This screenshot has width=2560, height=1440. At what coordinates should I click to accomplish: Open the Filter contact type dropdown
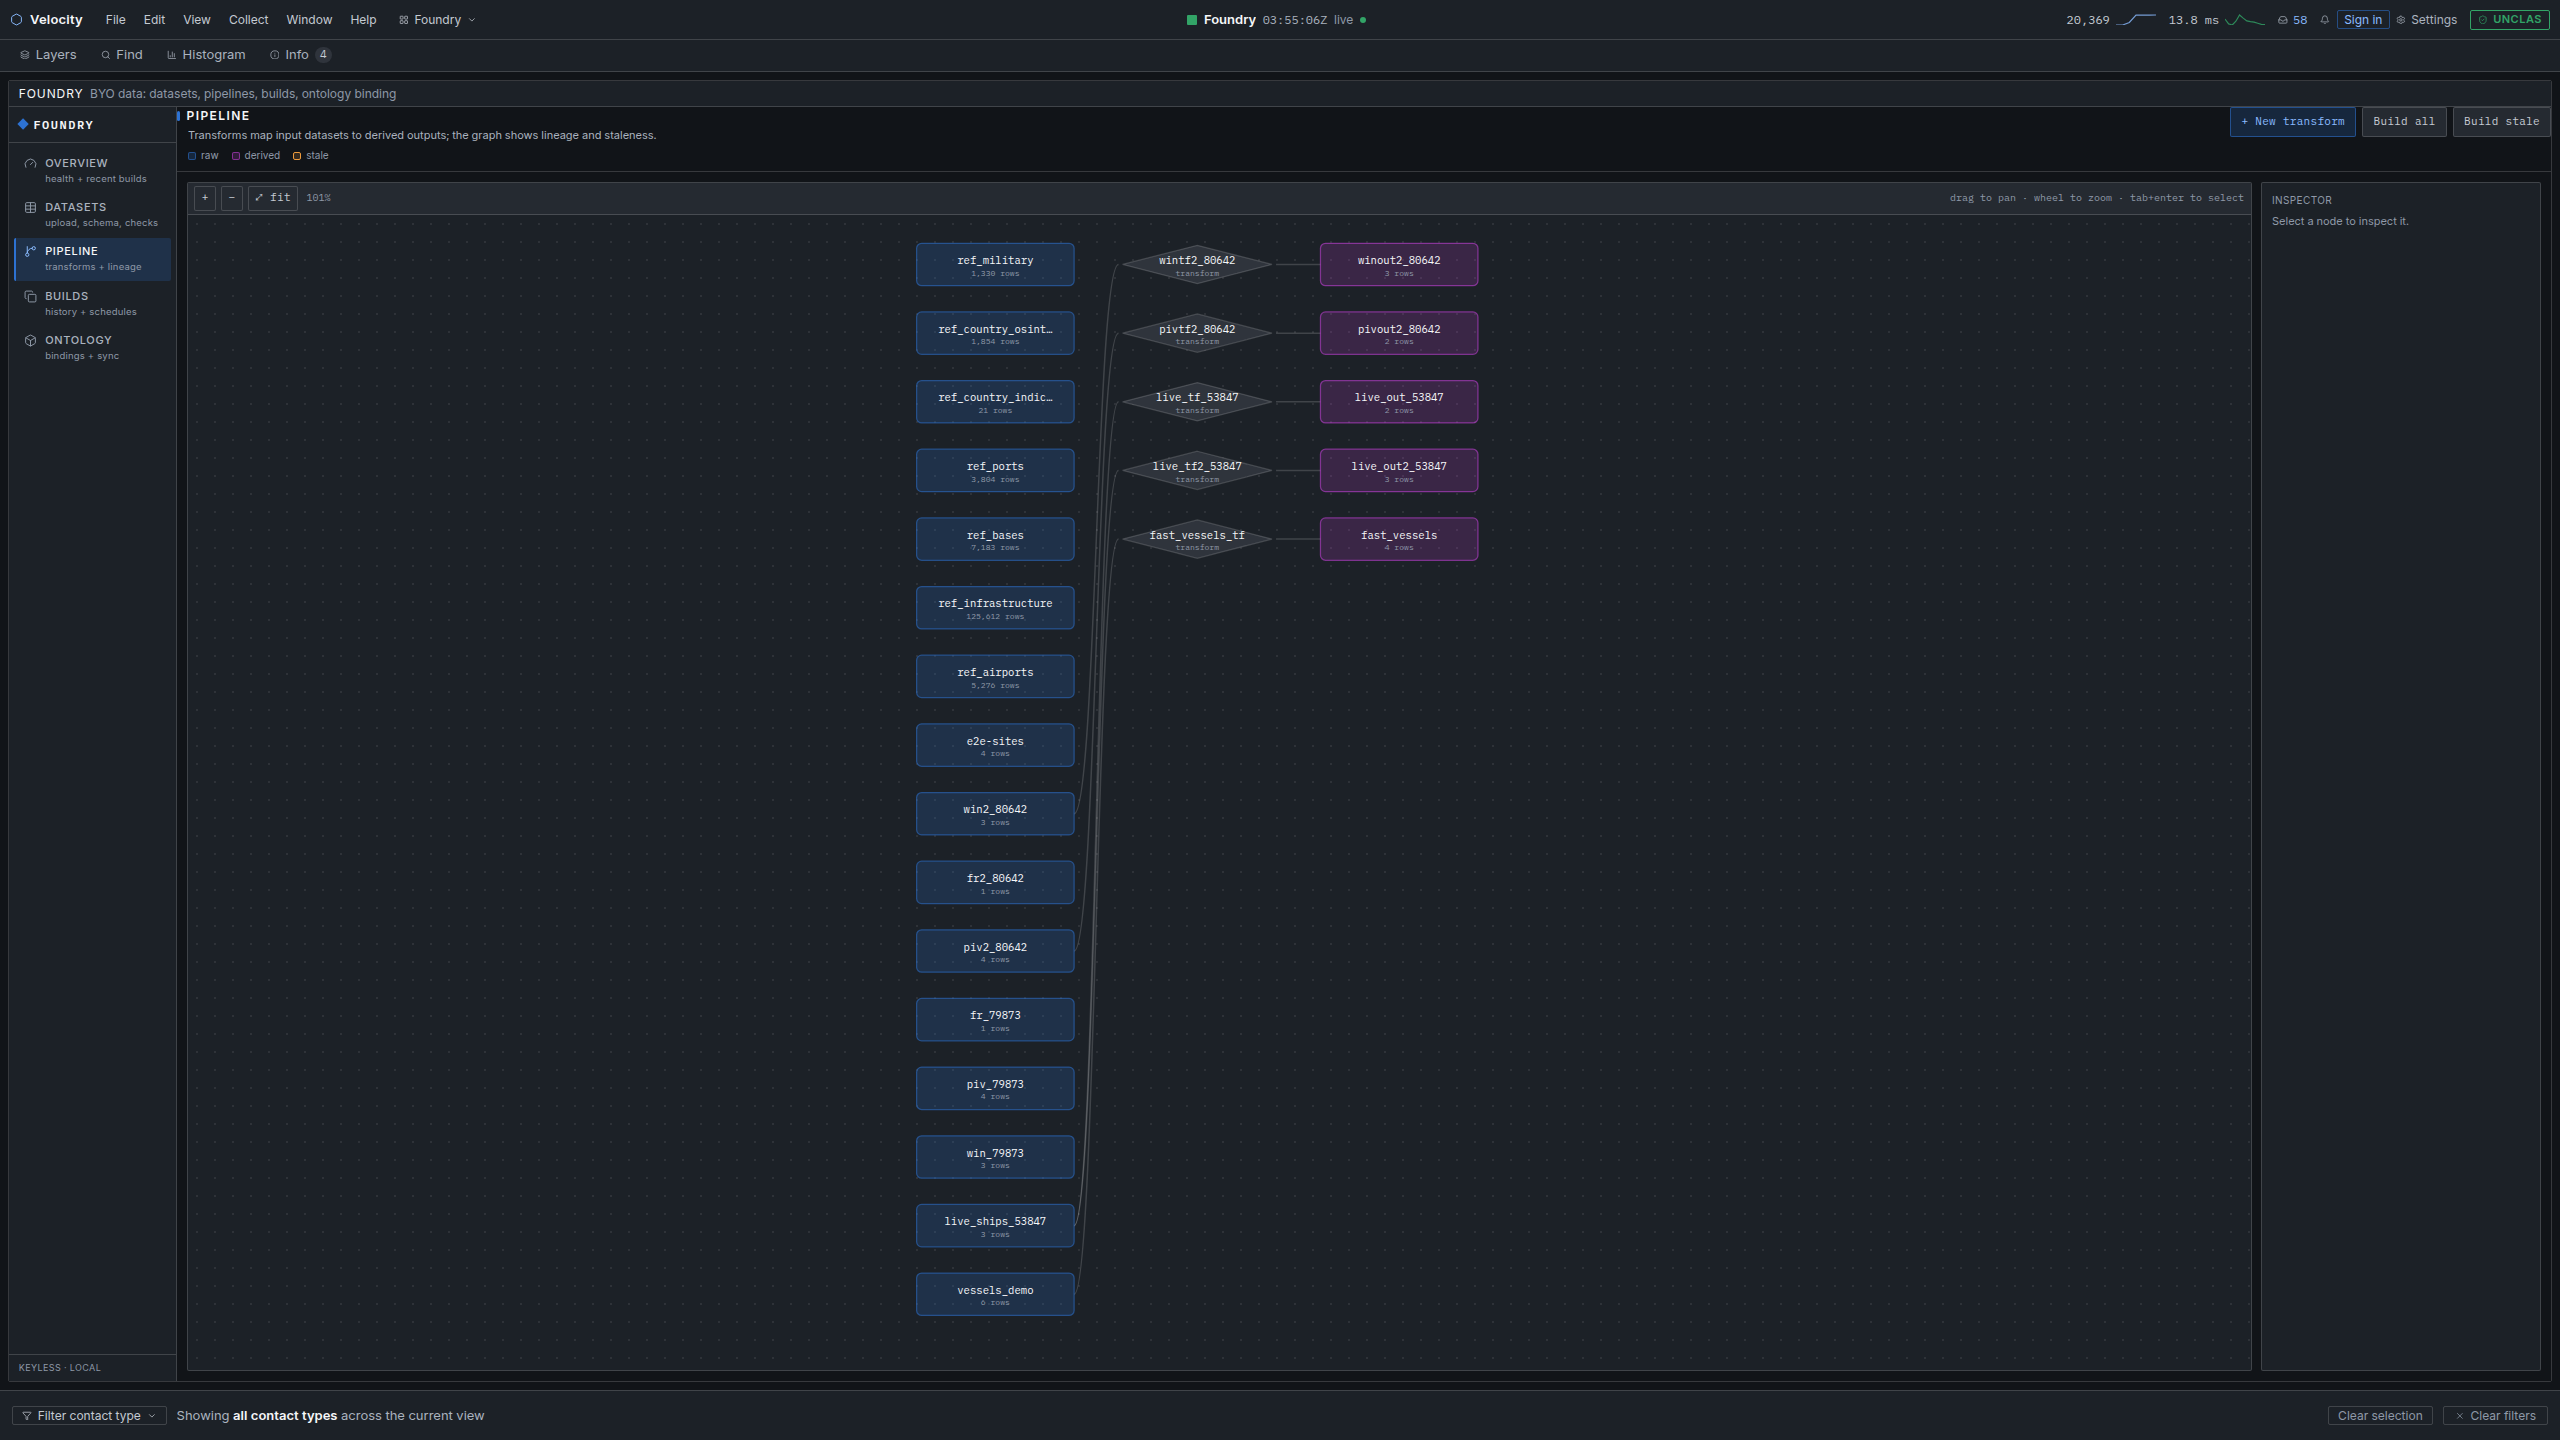pyautogui.click(x=89, y=1416)
